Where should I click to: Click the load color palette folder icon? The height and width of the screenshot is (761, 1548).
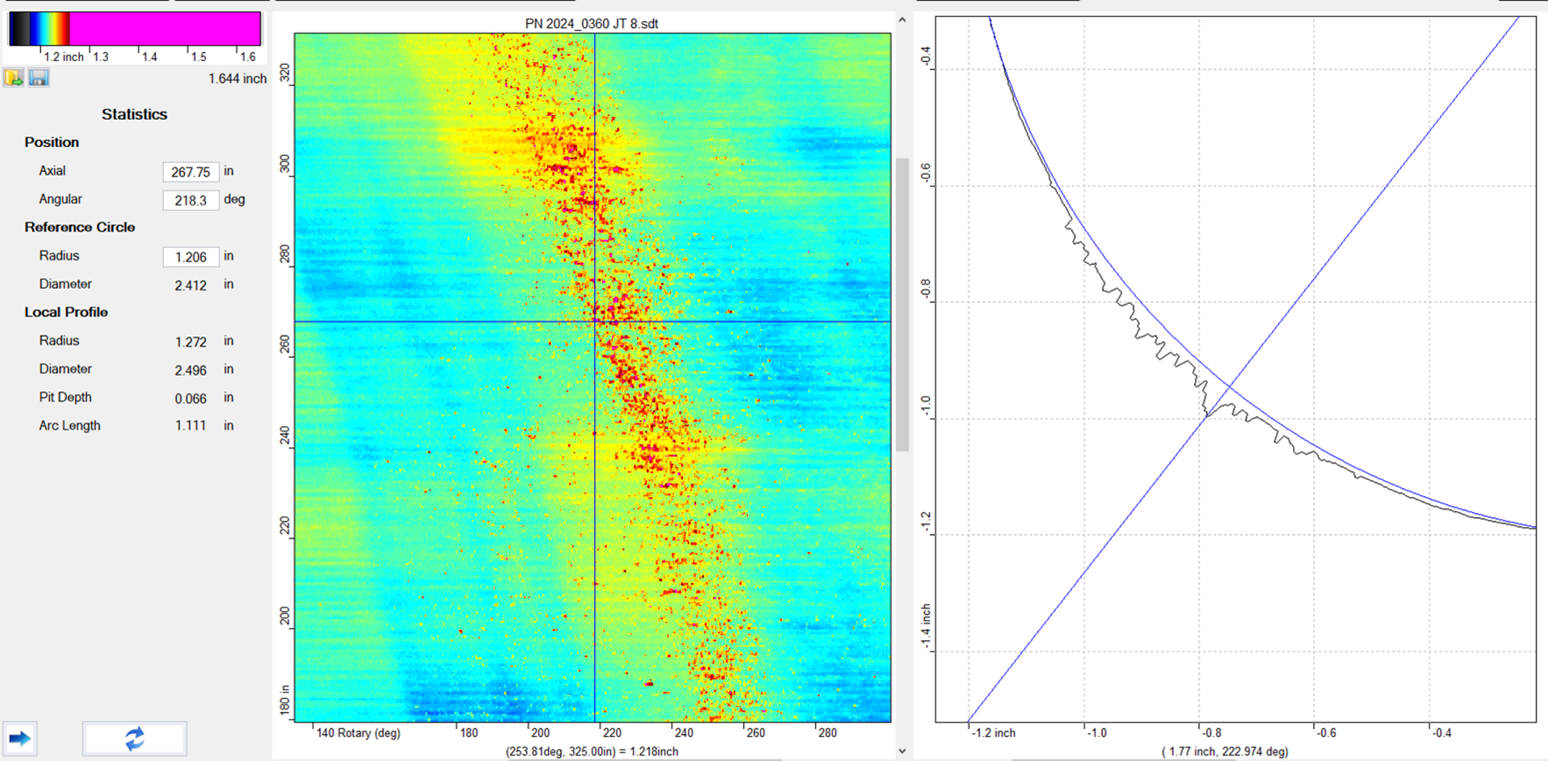(14, 78)
